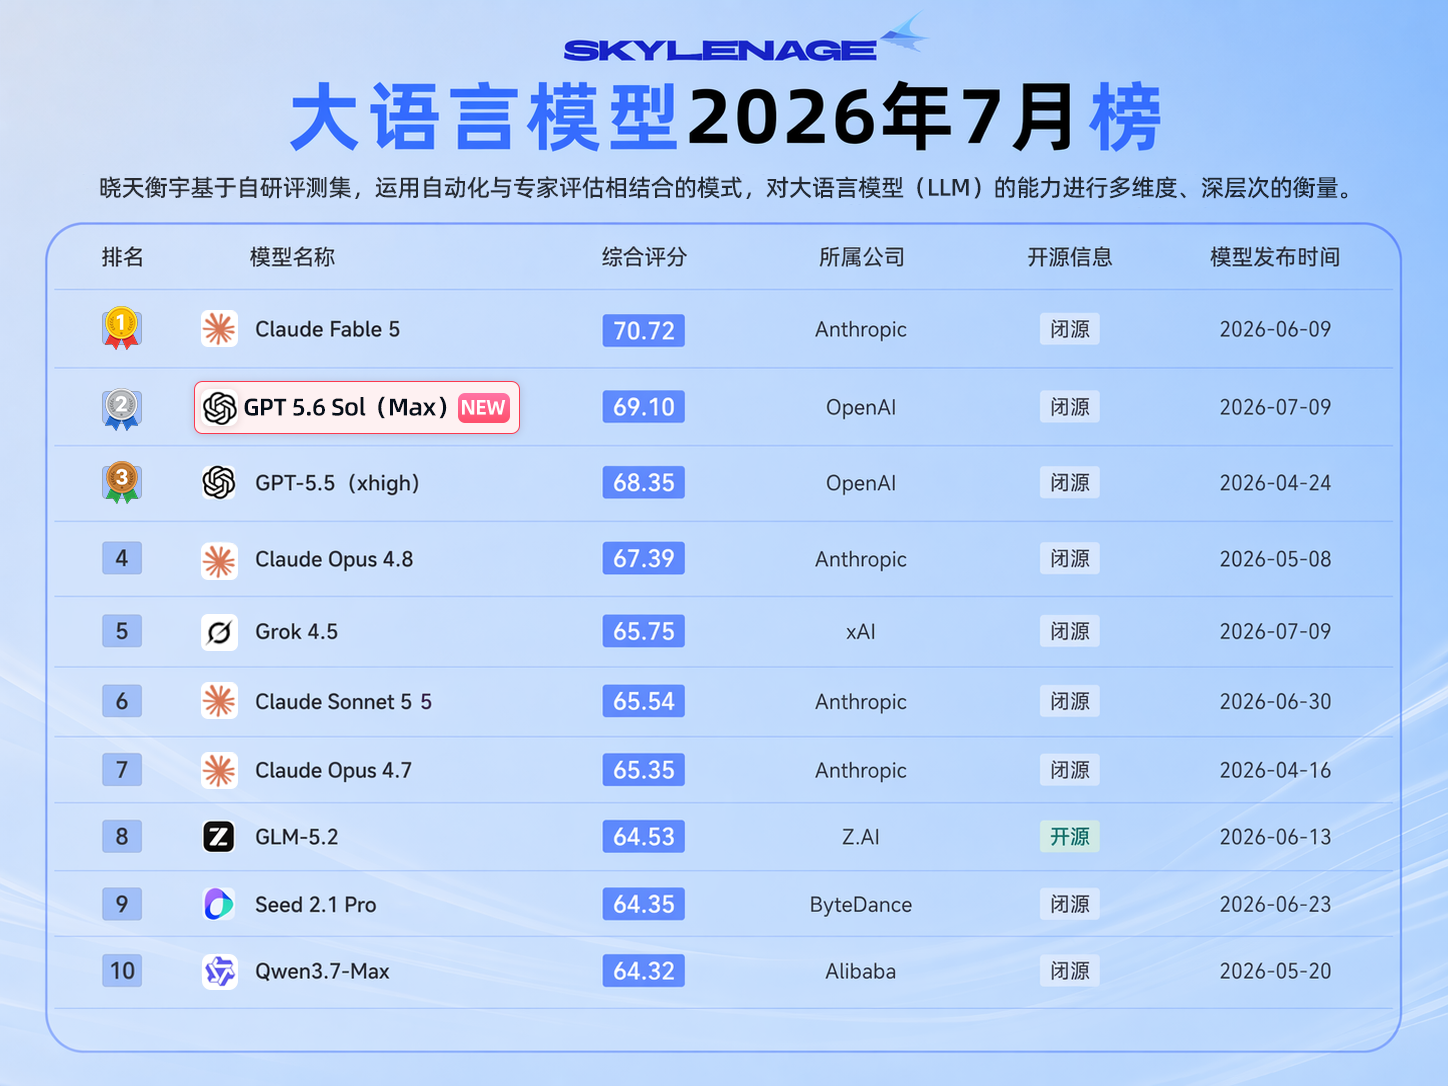Select the model name Claude Opus 4.7
The image size is (1448, 1086).
pos(334,771)
